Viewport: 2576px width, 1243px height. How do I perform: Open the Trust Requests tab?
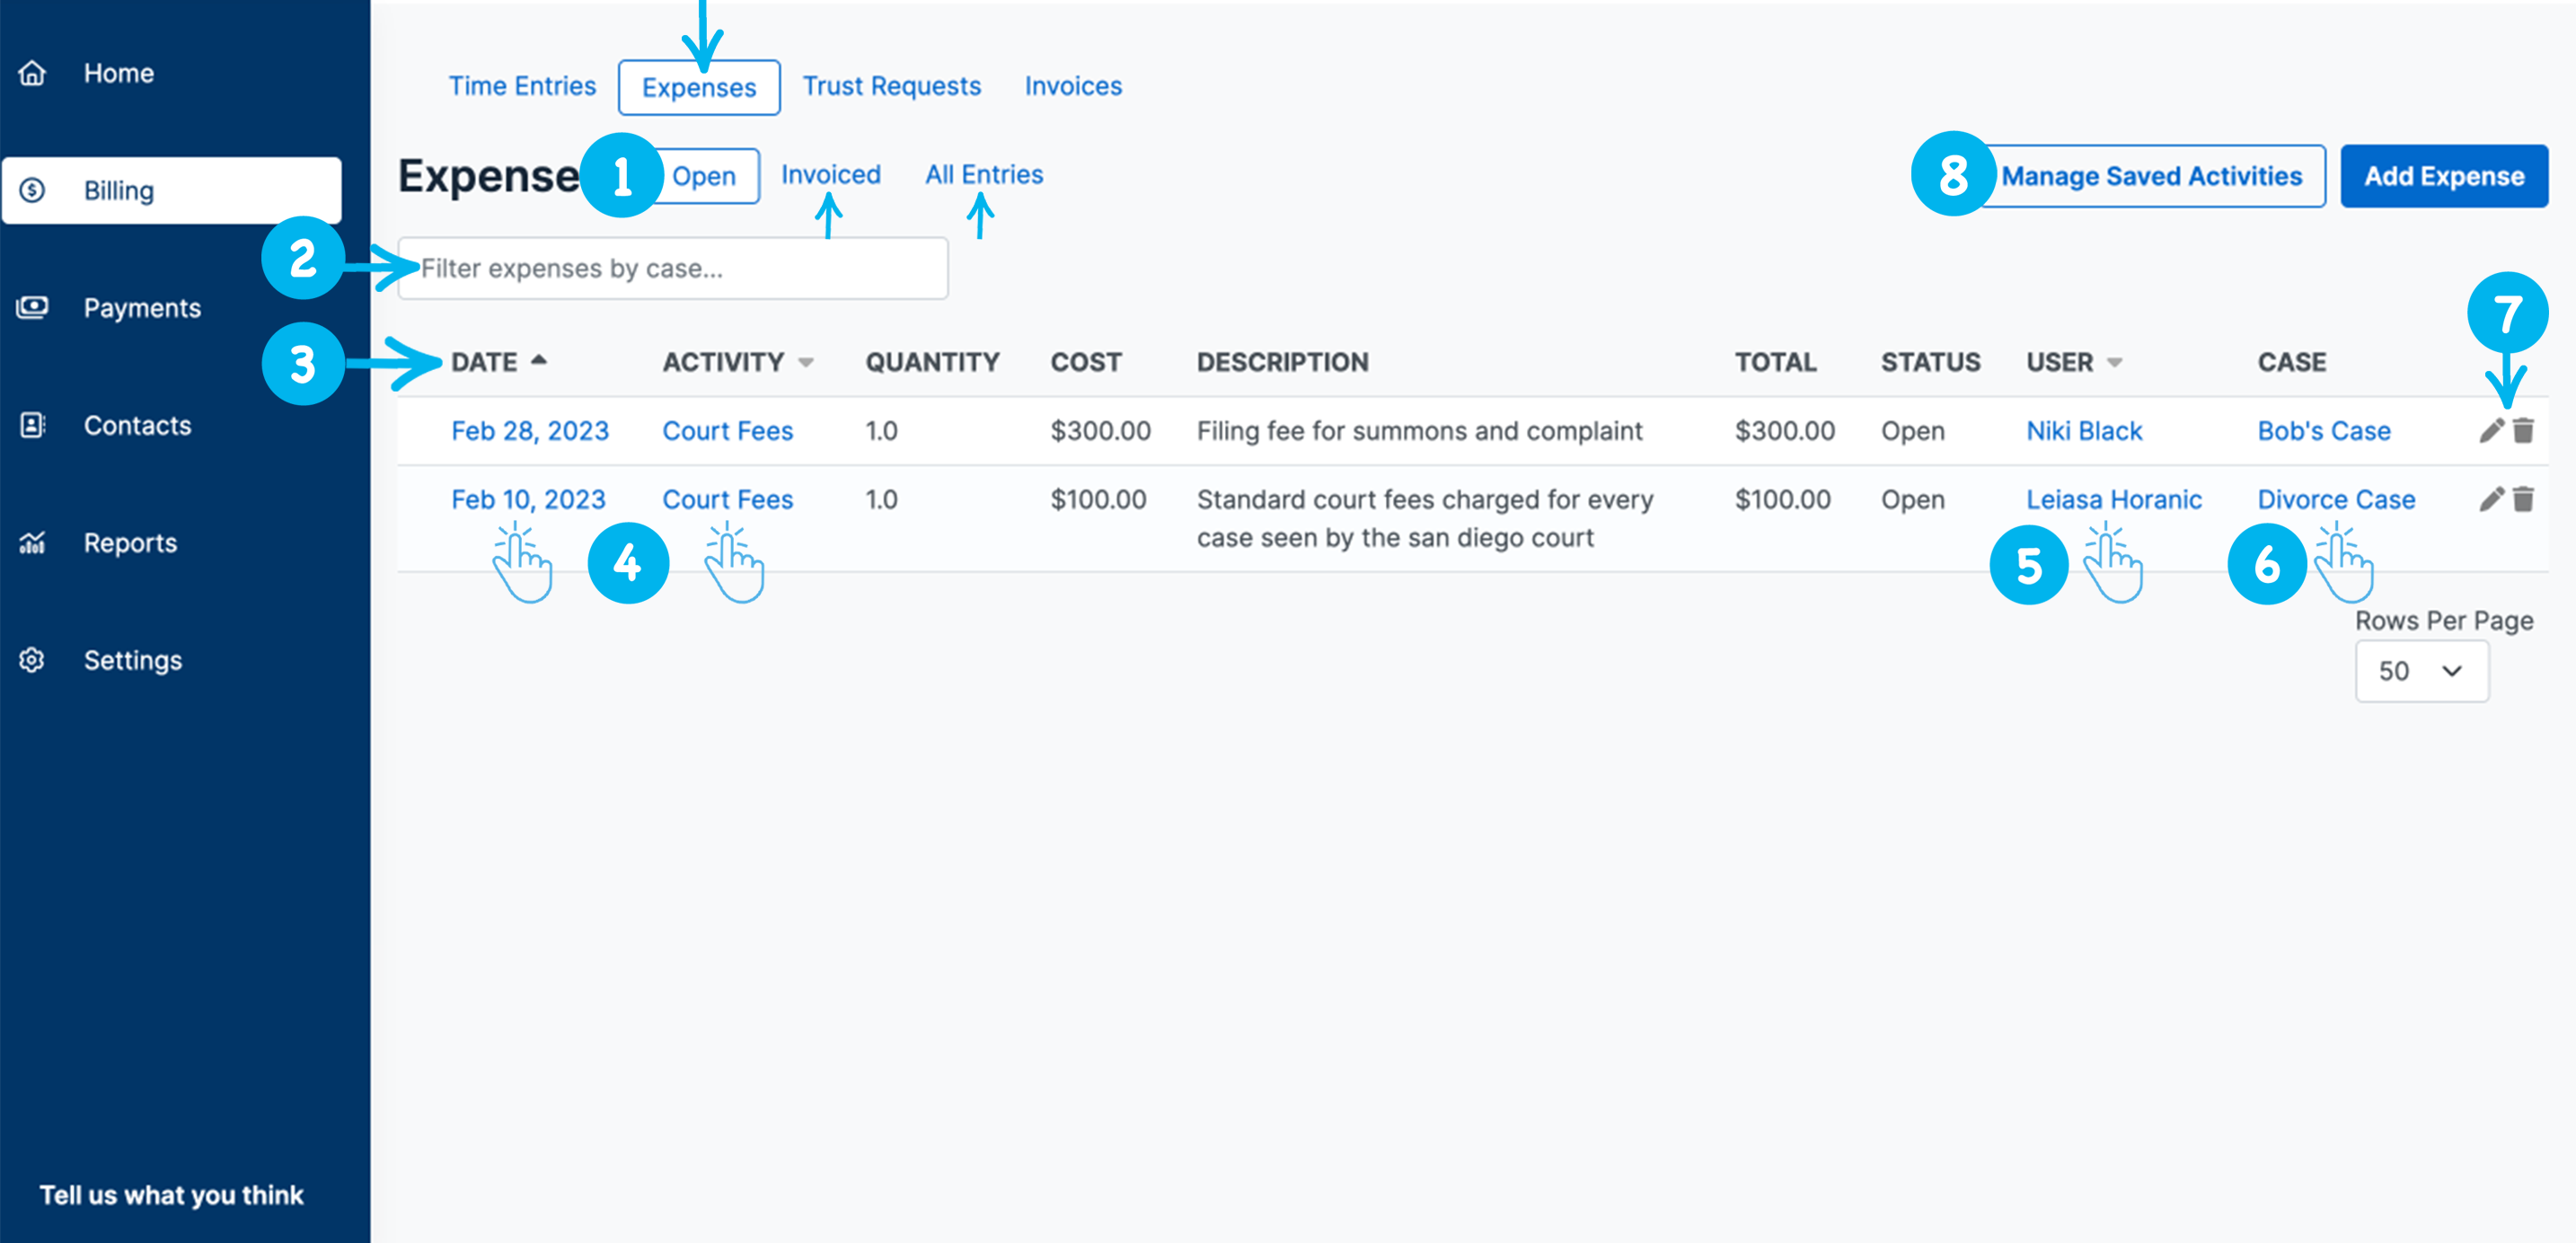point(891,86)
